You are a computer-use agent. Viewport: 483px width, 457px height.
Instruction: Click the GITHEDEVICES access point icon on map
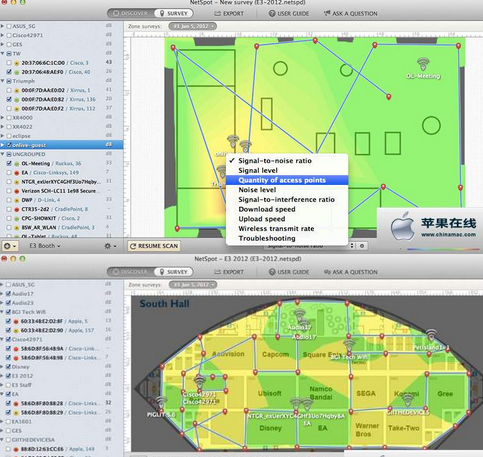click(407, 399)
